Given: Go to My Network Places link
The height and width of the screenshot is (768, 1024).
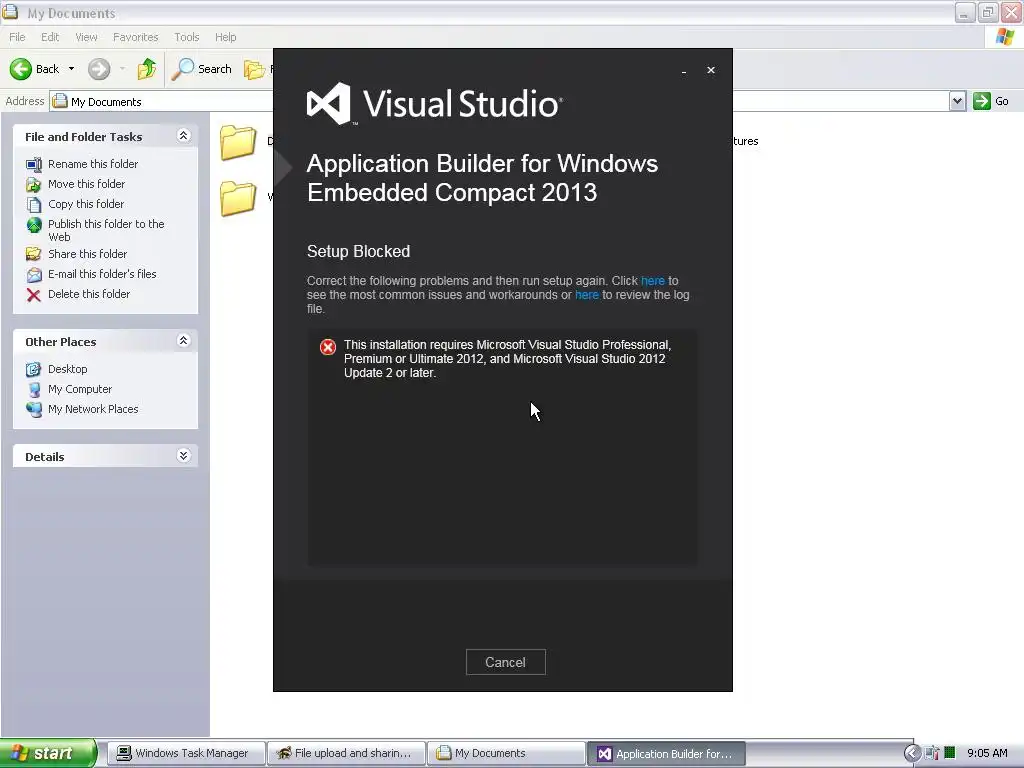Looking at the screenshot, I should tap(93, 409).
